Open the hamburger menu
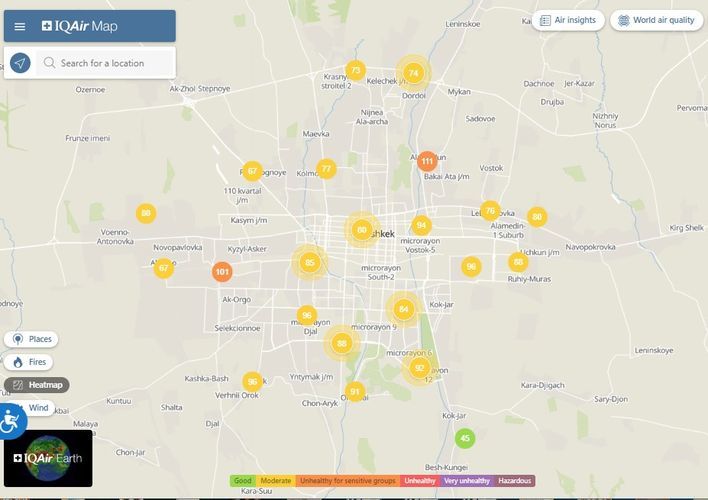708x500 pixels. click(20, 26)
